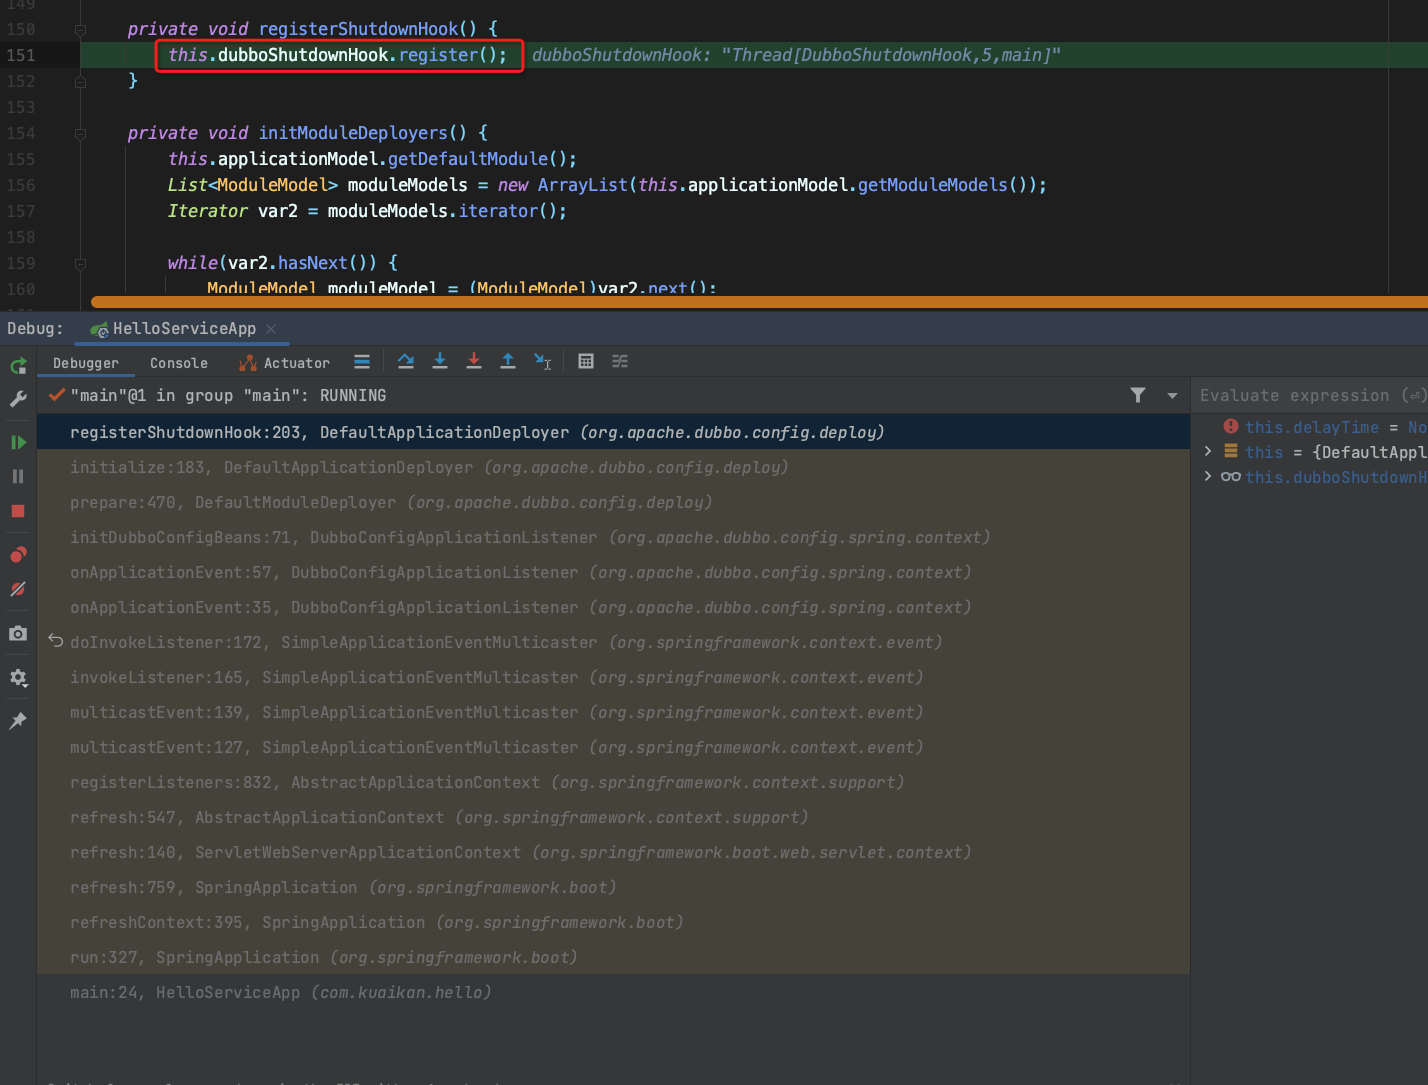Step into the method call
The height and width of the screenshot is (1085, 1428).
click(440, 360)
